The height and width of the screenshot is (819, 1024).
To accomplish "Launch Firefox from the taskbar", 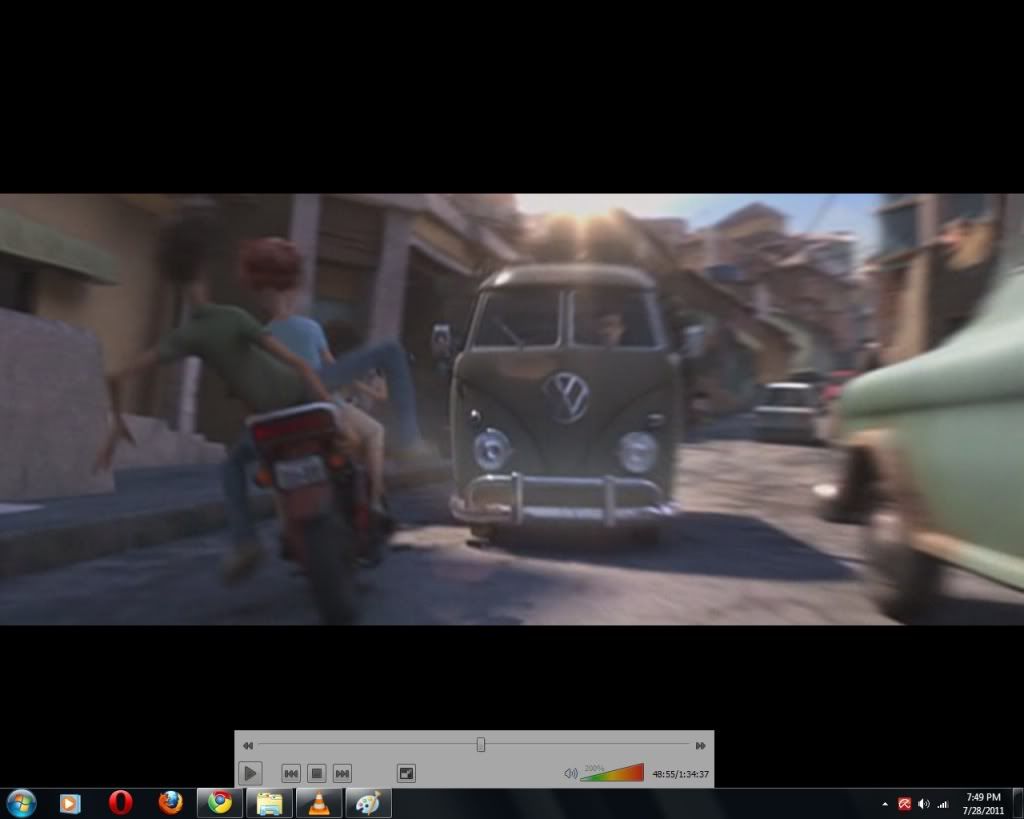I will point(171,803).
